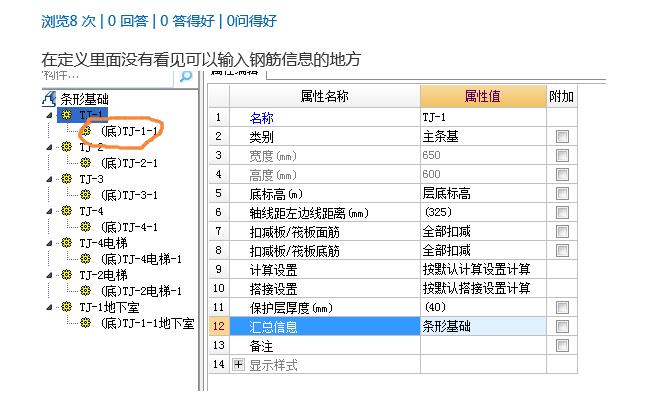Click the gear icon beside TJ-1地下室
This screenshot has width=662, height=398.
pyautogui.click(x=66, y=307)
